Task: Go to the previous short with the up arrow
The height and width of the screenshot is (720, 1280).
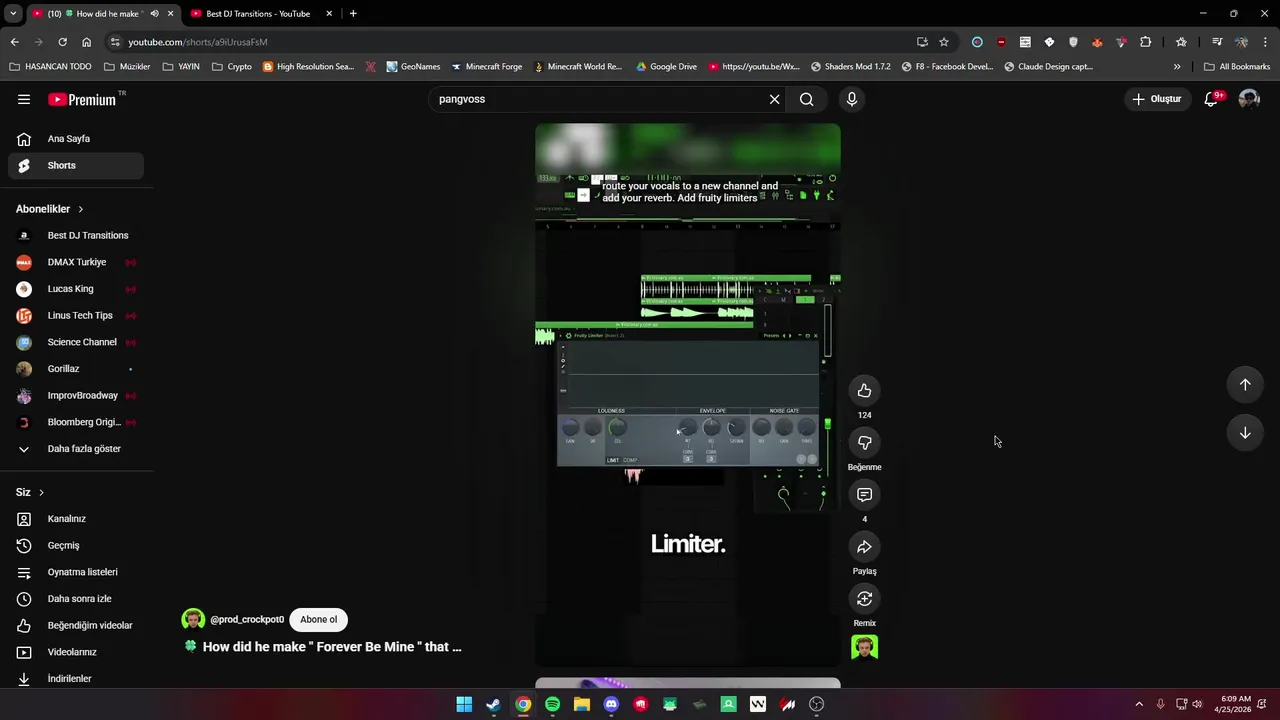Action: coord(1245,385)
